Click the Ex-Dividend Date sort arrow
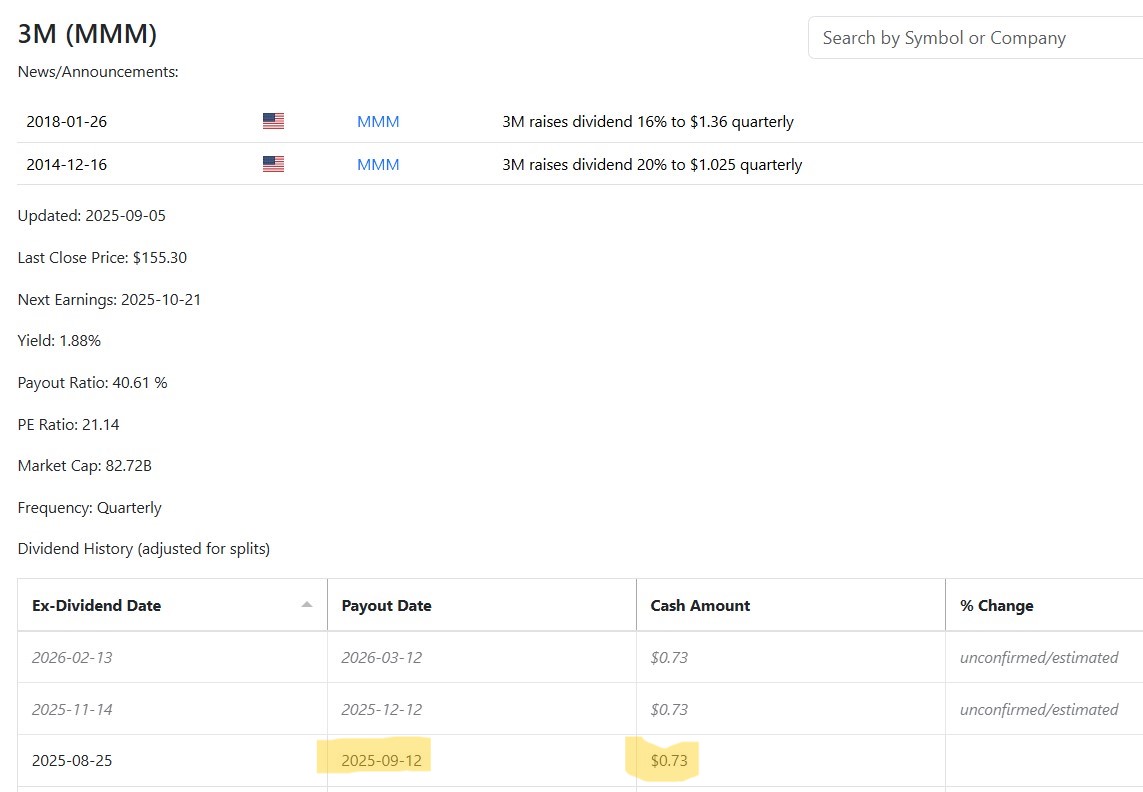The width and height of the screenshot is (1143, 792). point(307,605)
